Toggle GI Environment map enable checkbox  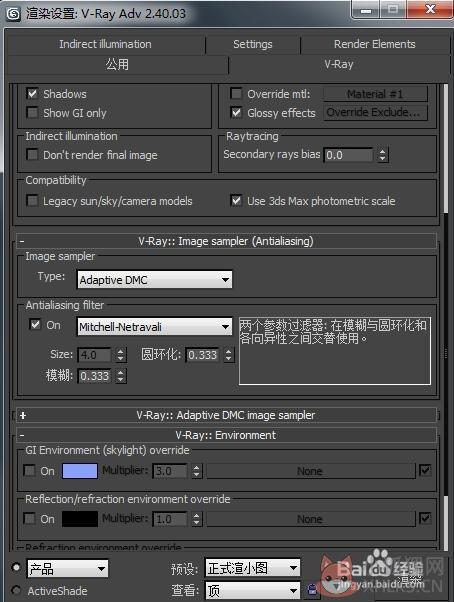(425, 470)
